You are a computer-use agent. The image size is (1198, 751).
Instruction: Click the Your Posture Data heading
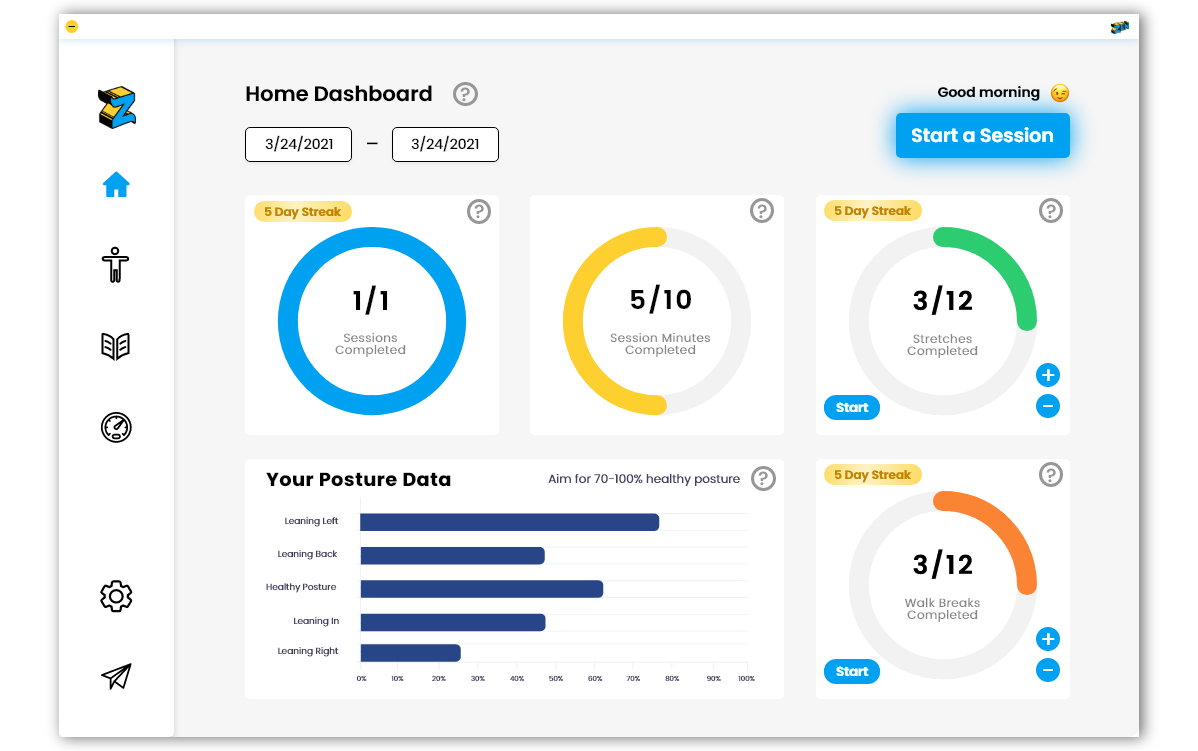click(358, 480)
